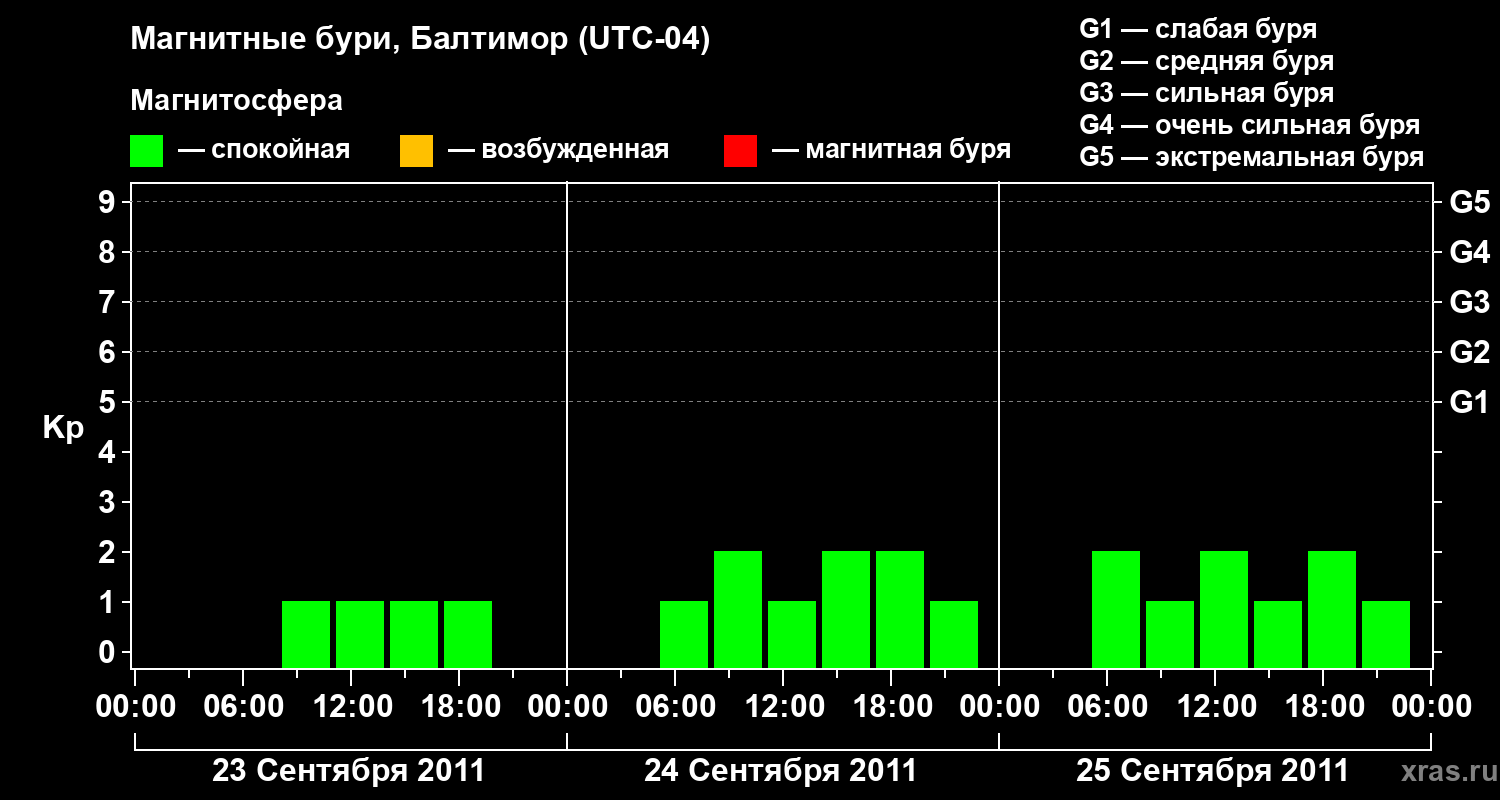Click the 12:00 time label under 23 Сентября
Image resolution: width=1500 pixels, height=800 pixels.
tap(351, 707)
